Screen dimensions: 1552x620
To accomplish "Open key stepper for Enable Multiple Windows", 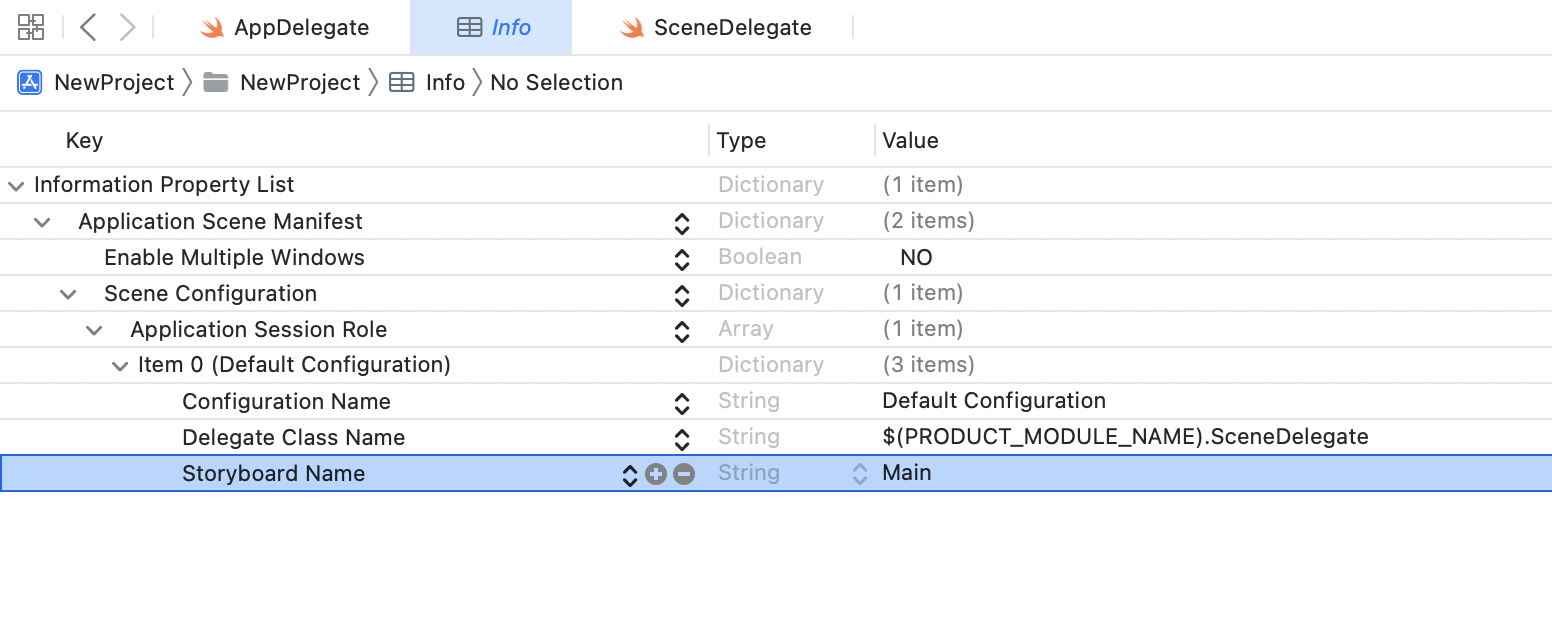I will click(x=682, y=259).
